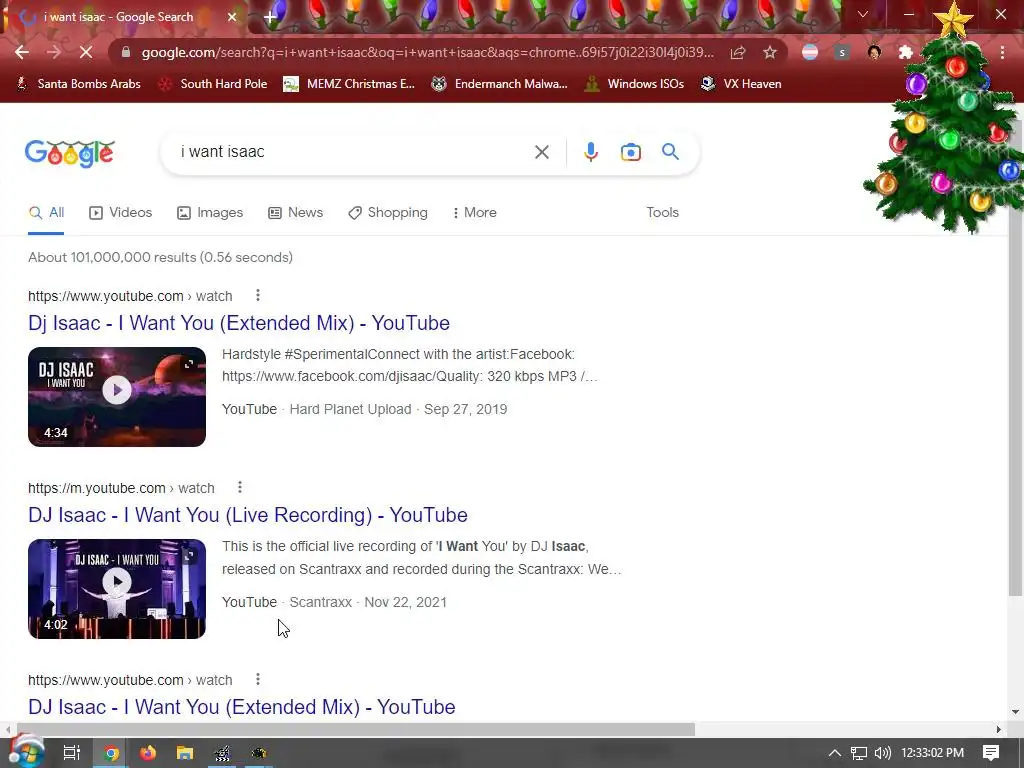Open Windows Start button with Santa hat
This screenshot has height=768, width=1024.
[x=26, y=752]
